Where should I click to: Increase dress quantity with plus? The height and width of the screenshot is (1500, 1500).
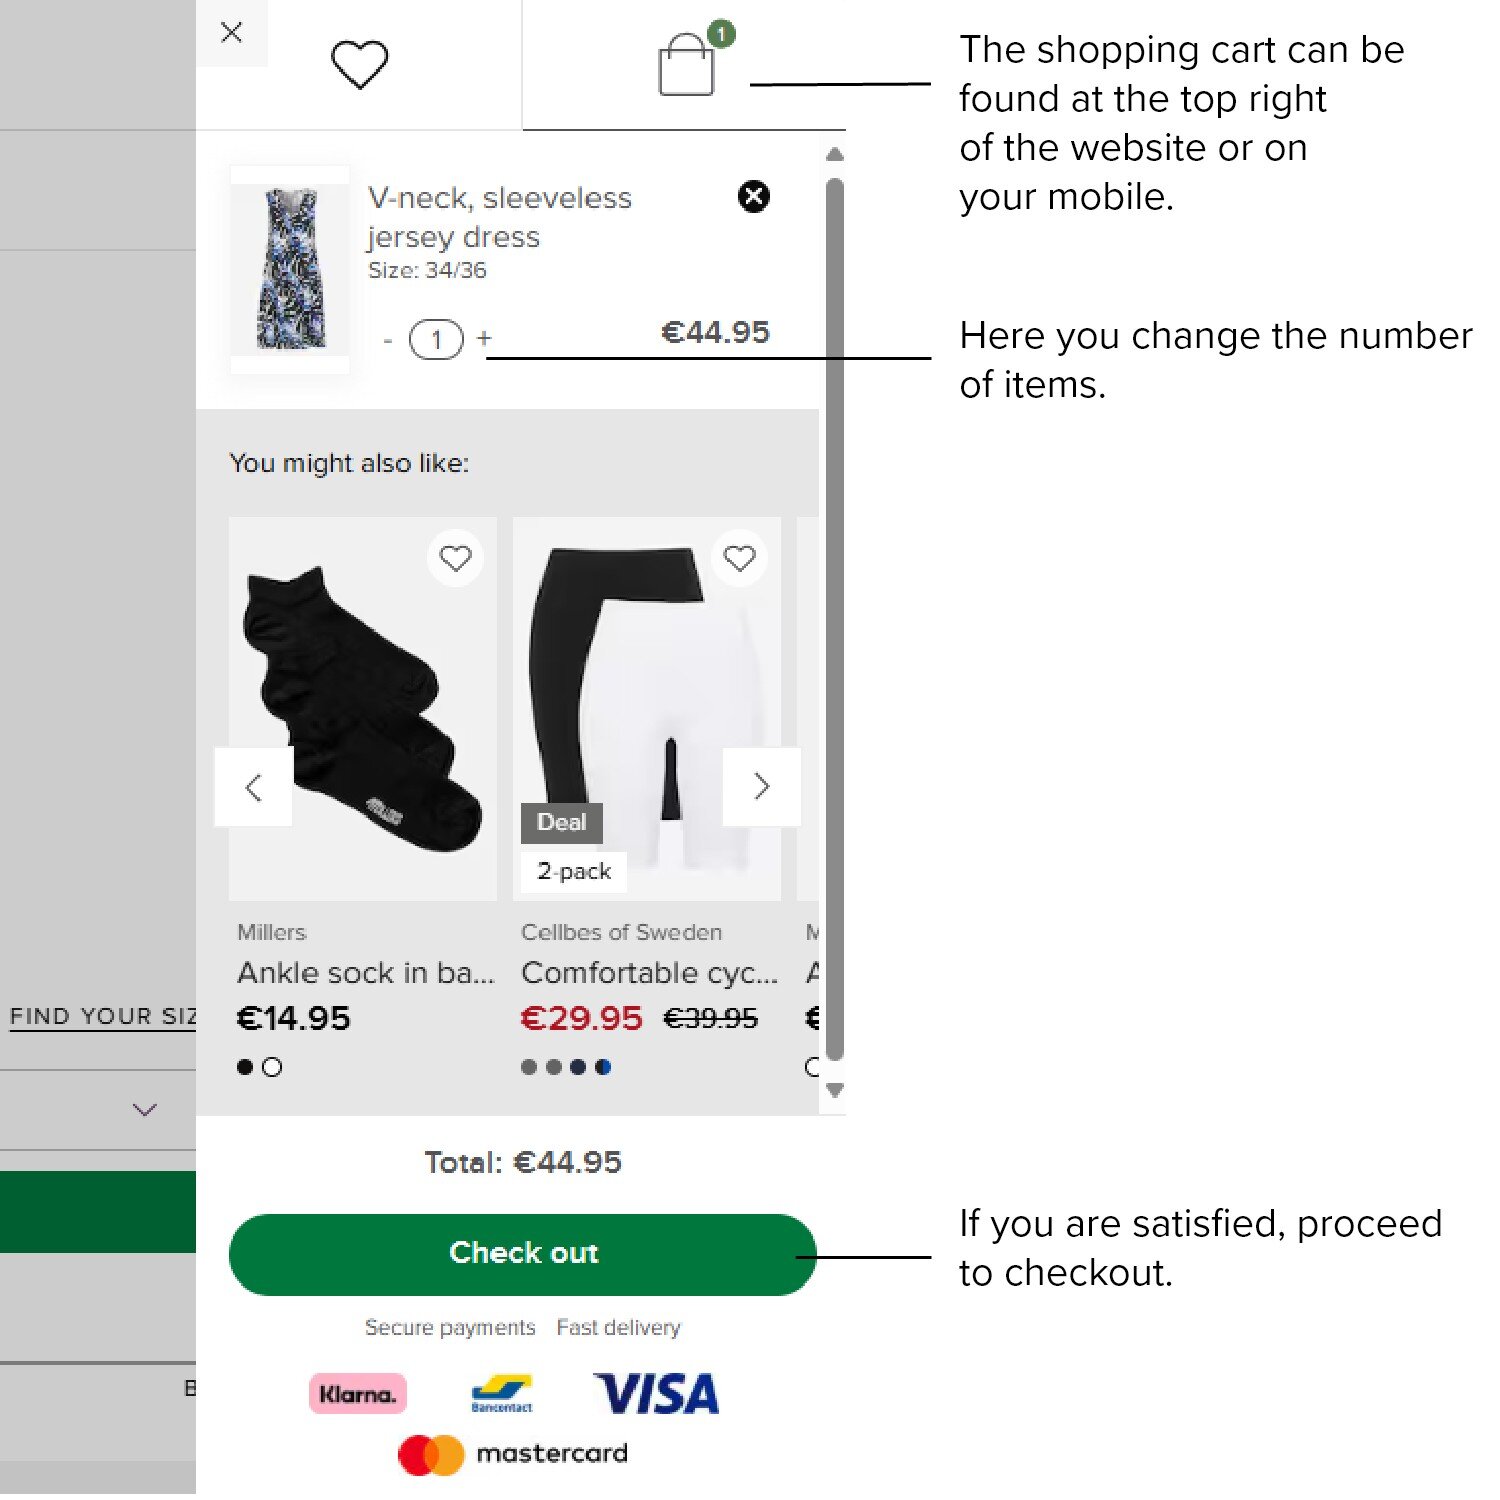click(x=485, y=339)
